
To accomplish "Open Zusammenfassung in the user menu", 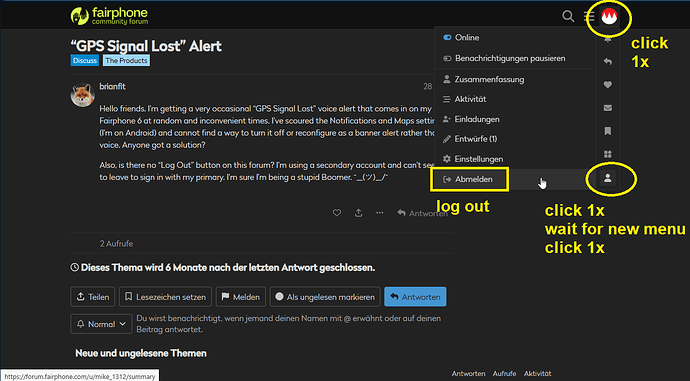I will [515, 79].
